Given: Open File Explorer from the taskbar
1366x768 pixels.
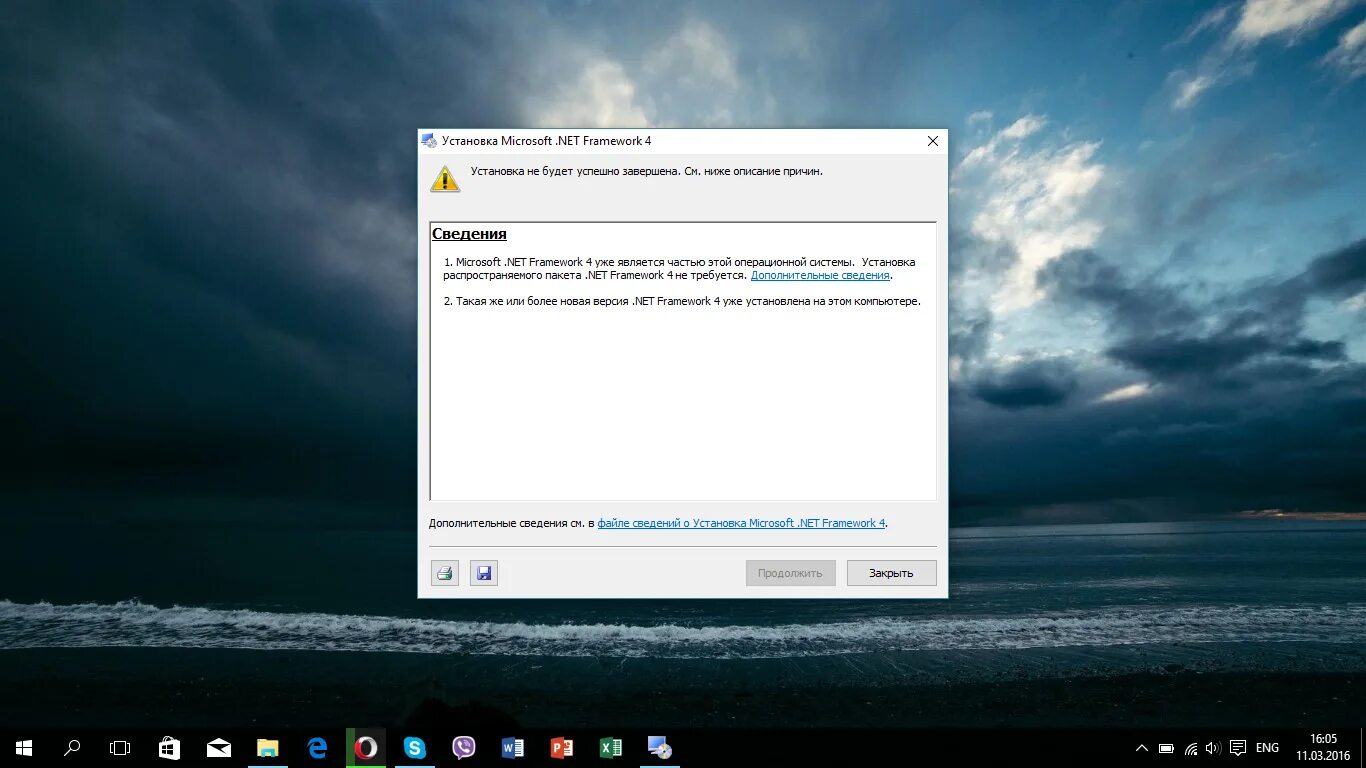Looking at the screenshot, I should pos(268,748).
